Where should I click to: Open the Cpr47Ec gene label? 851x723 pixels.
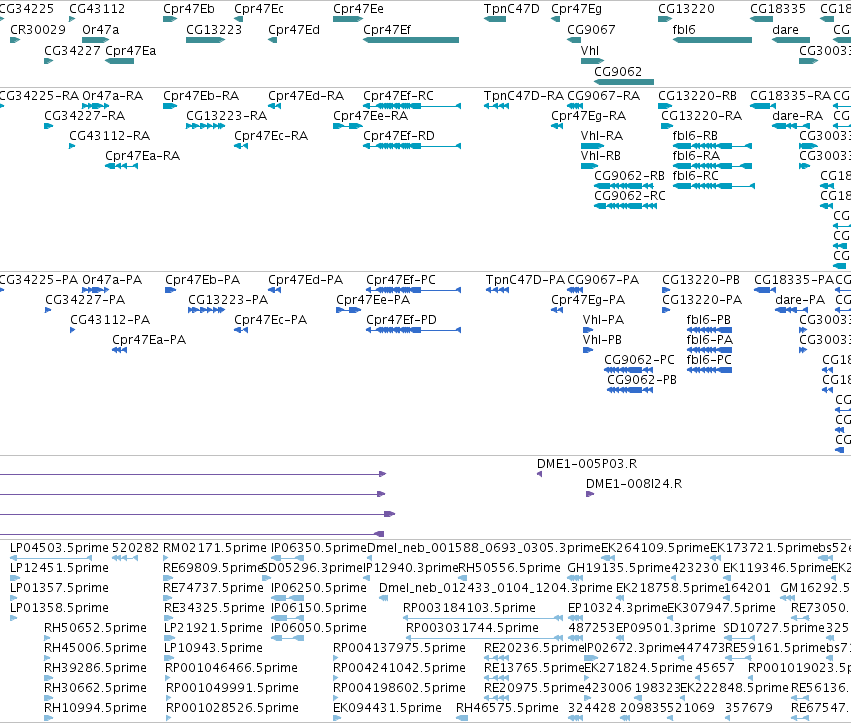(x=259, y=9)
